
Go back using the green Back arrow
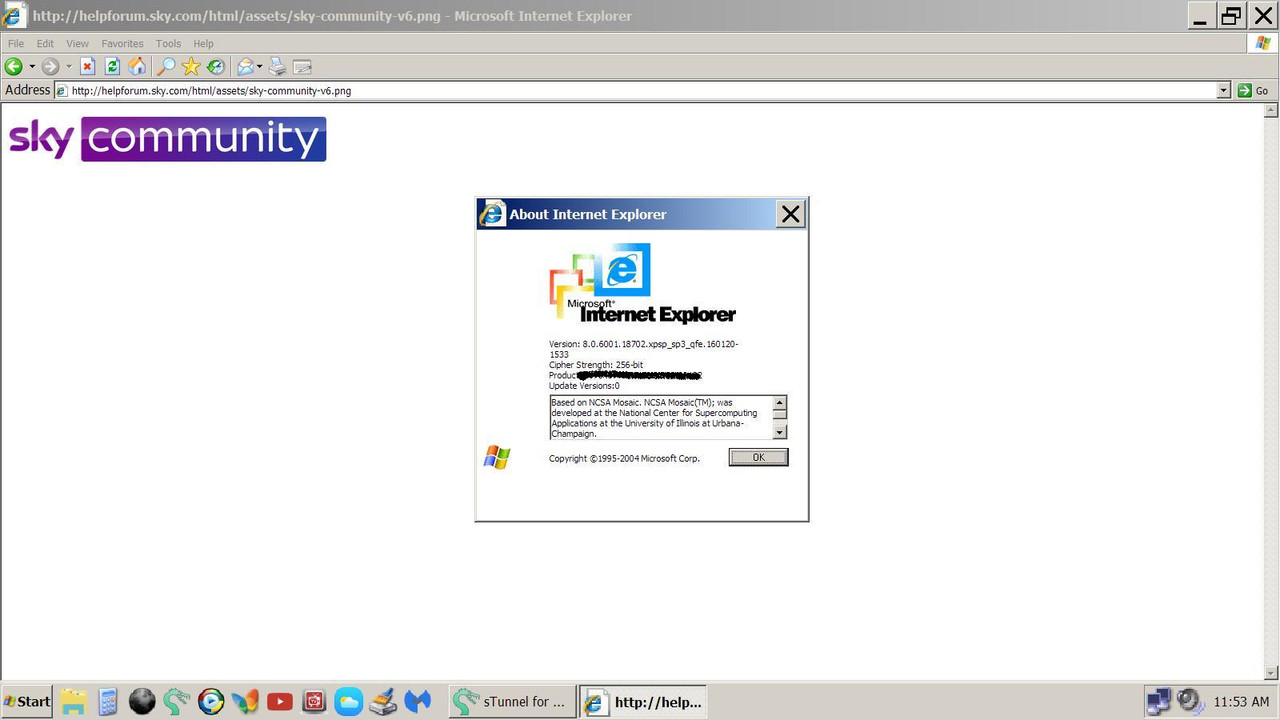[x=14, y=67]
